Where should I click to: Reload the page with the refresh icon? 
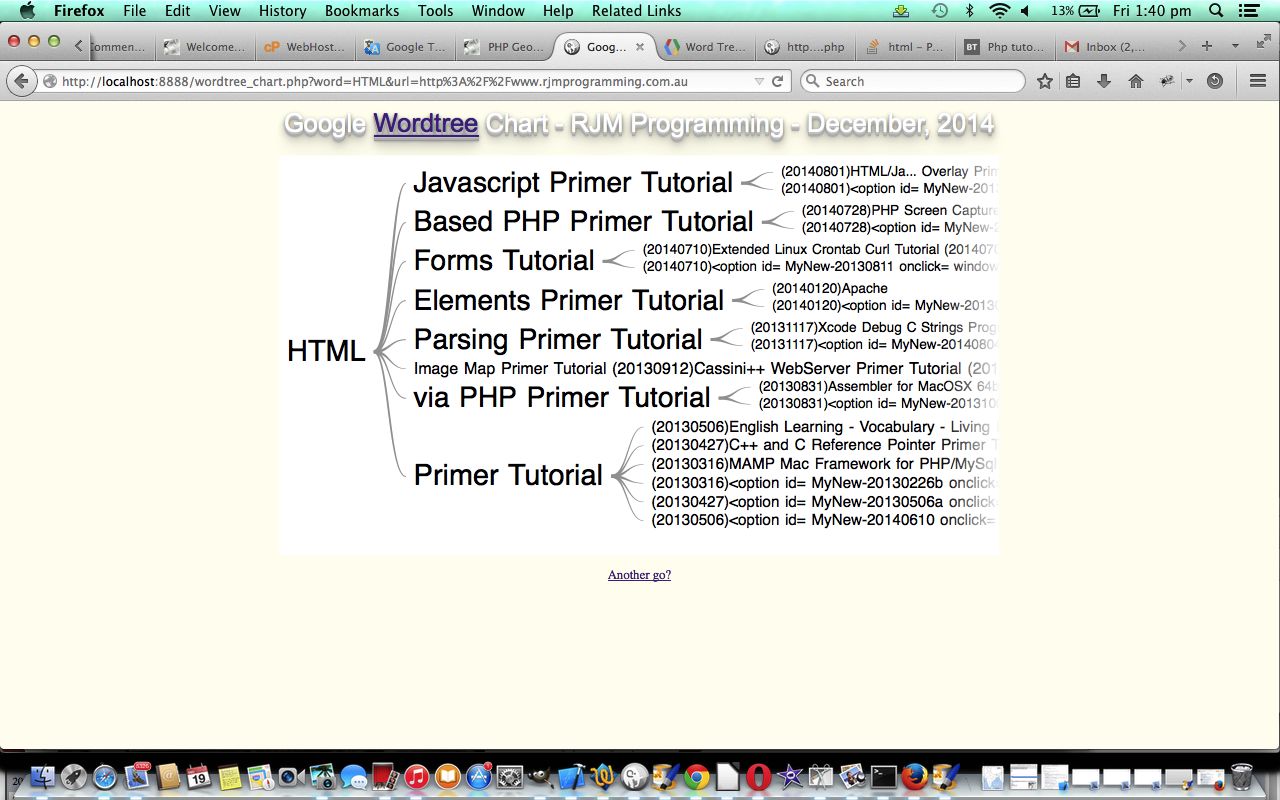(777, 81)
